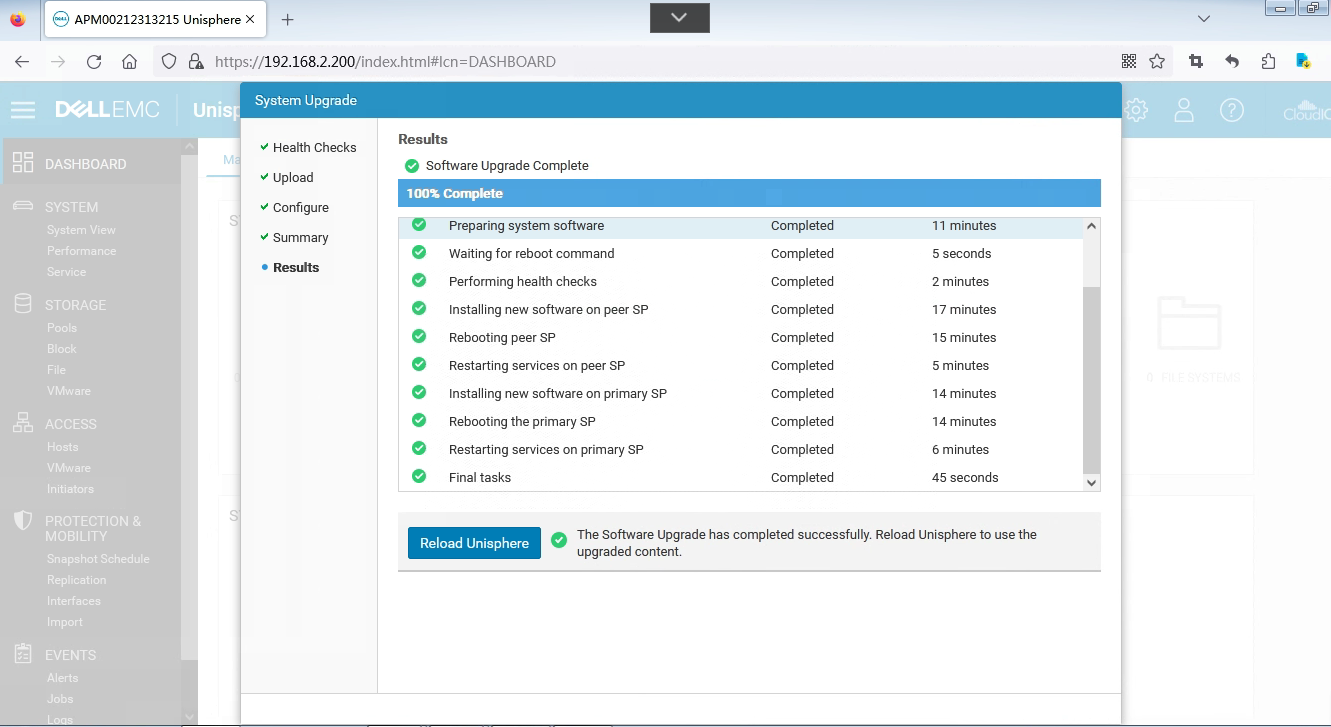
Task: Click the Dashboard grid icon
Action: pos(23,164)
